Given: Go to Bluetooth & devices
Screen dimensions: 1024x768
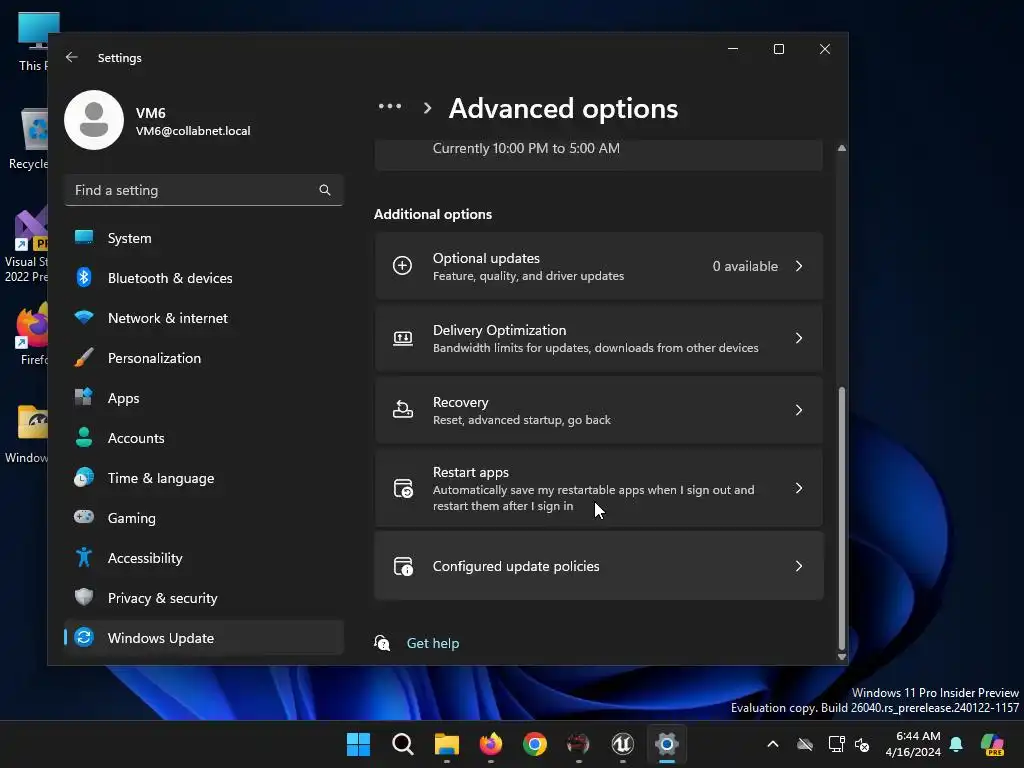Looking at the screenshot, I should coord(204,278).
